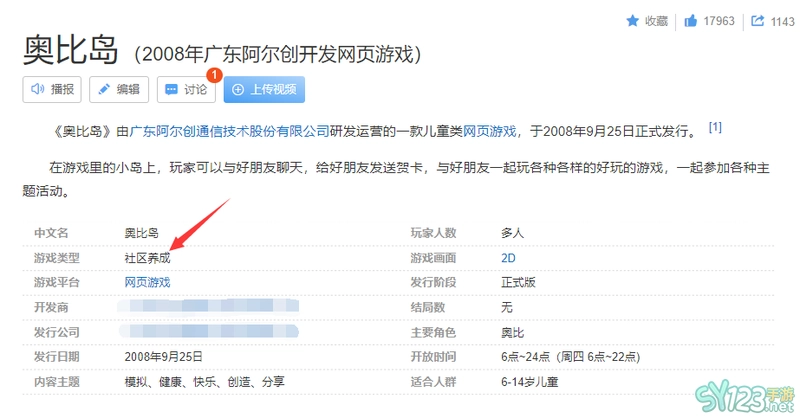Click the 无 value in 结局数 row
Screen dimensions: 800x418
click(x=507, y=307)
